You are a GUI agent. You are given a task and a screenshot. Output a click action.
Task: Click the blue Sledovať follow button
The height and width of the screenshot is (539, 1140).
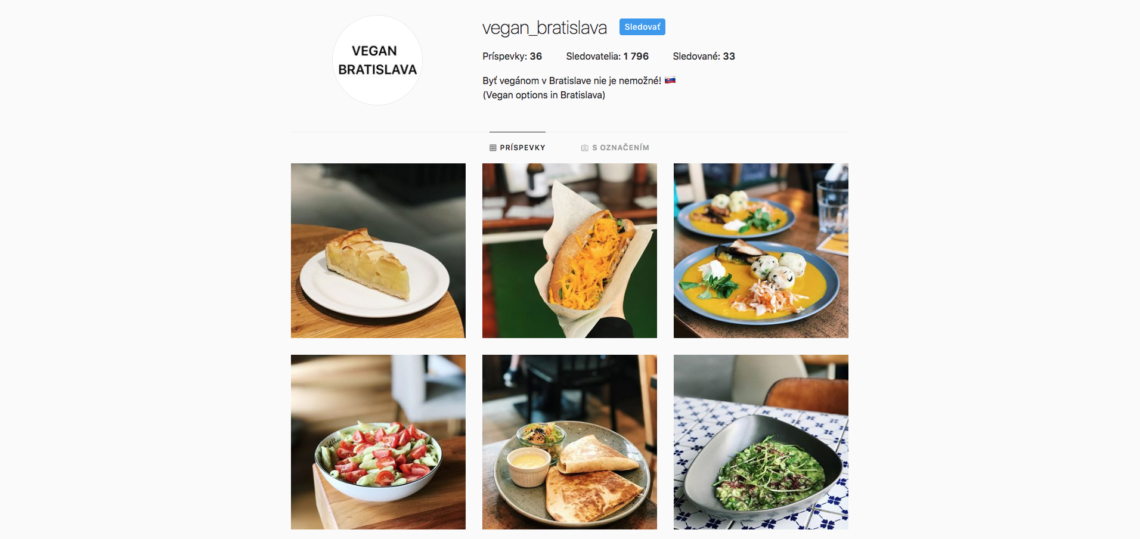click(642, 27)
